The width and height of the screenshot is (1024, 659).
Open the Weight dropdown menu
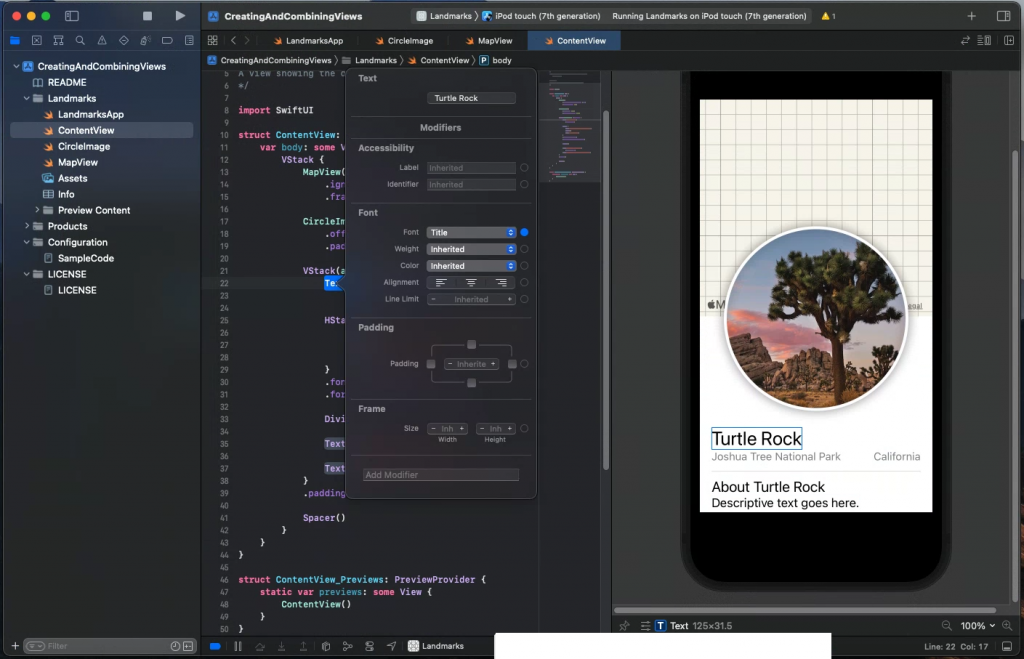471,249
